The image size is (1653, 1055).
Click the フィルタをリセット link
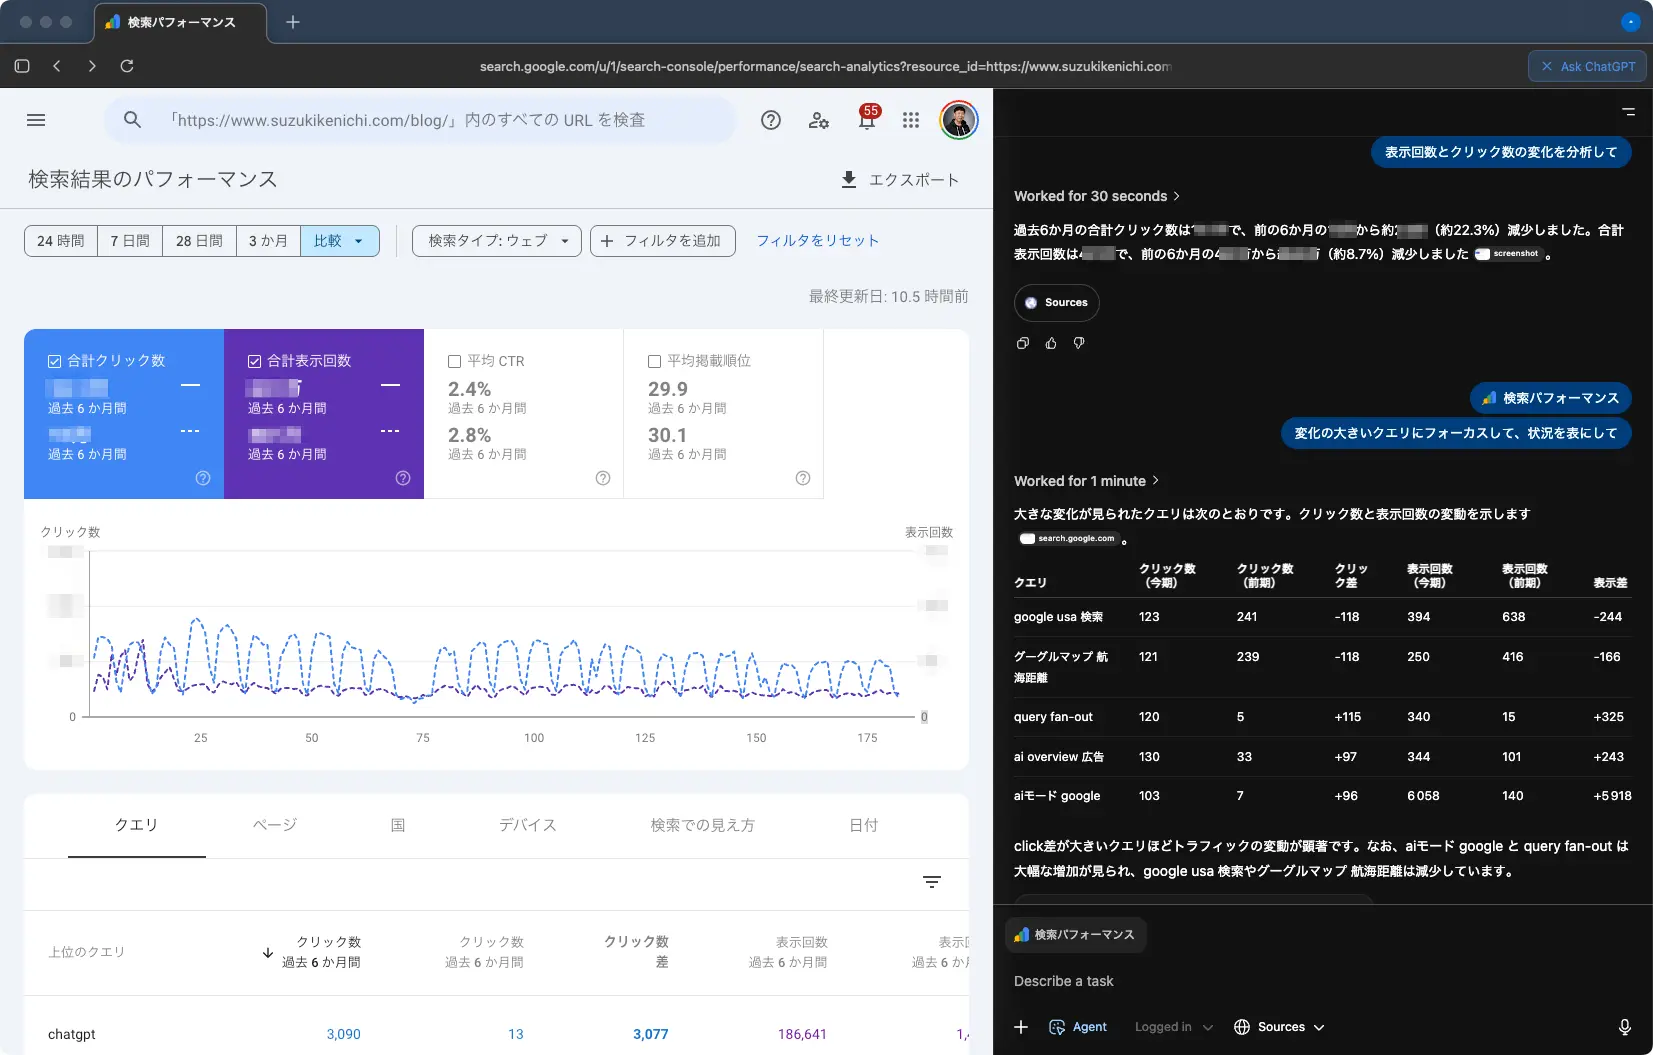point(817,241)
